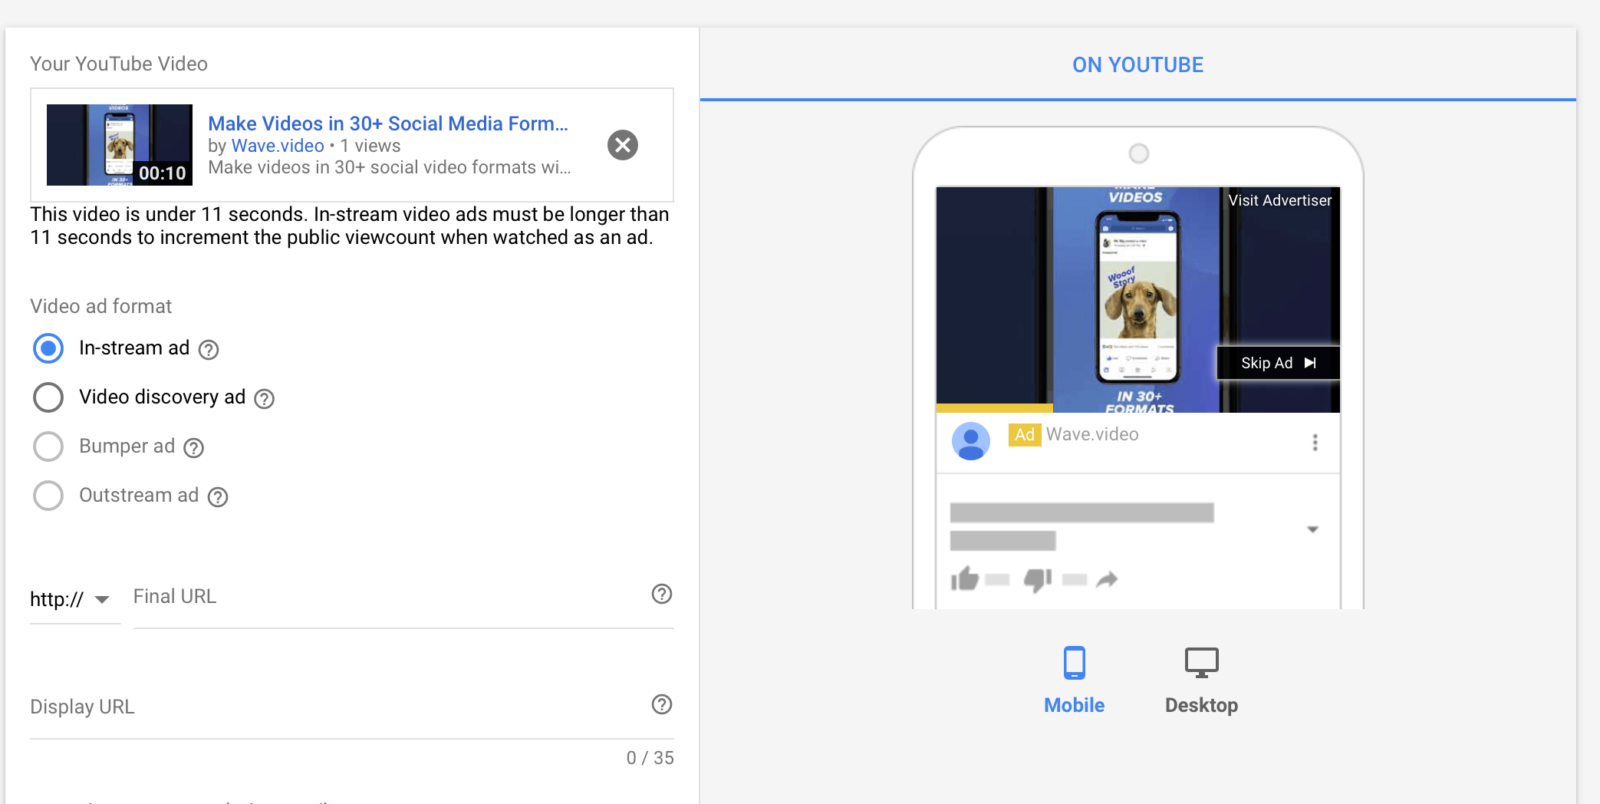The image size is (1600, 804).
Task: Expand the preview description arrow
Action: point(1313,529)
